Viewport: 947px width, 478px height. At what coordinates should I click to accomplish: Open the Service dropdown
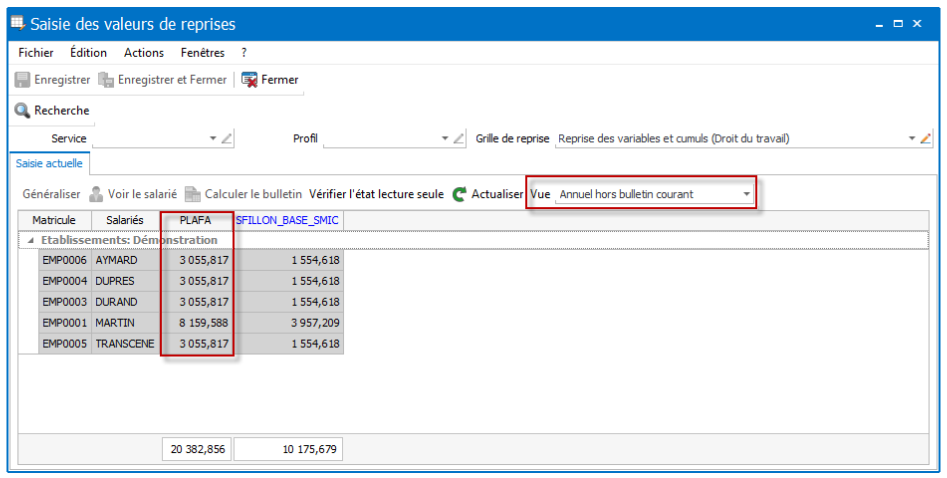pyautogui.click(x=213, y=138)
